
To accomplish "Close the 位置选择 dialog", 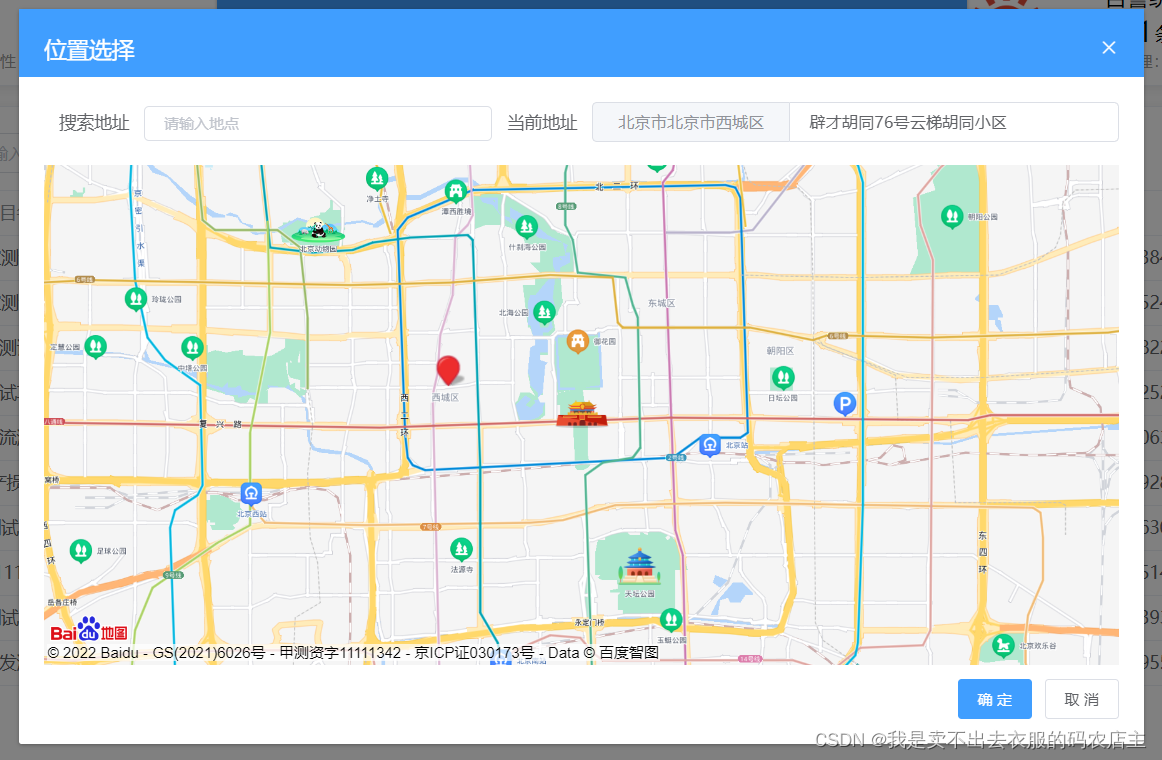I will pyautogui.click(x=1109, y=47).
